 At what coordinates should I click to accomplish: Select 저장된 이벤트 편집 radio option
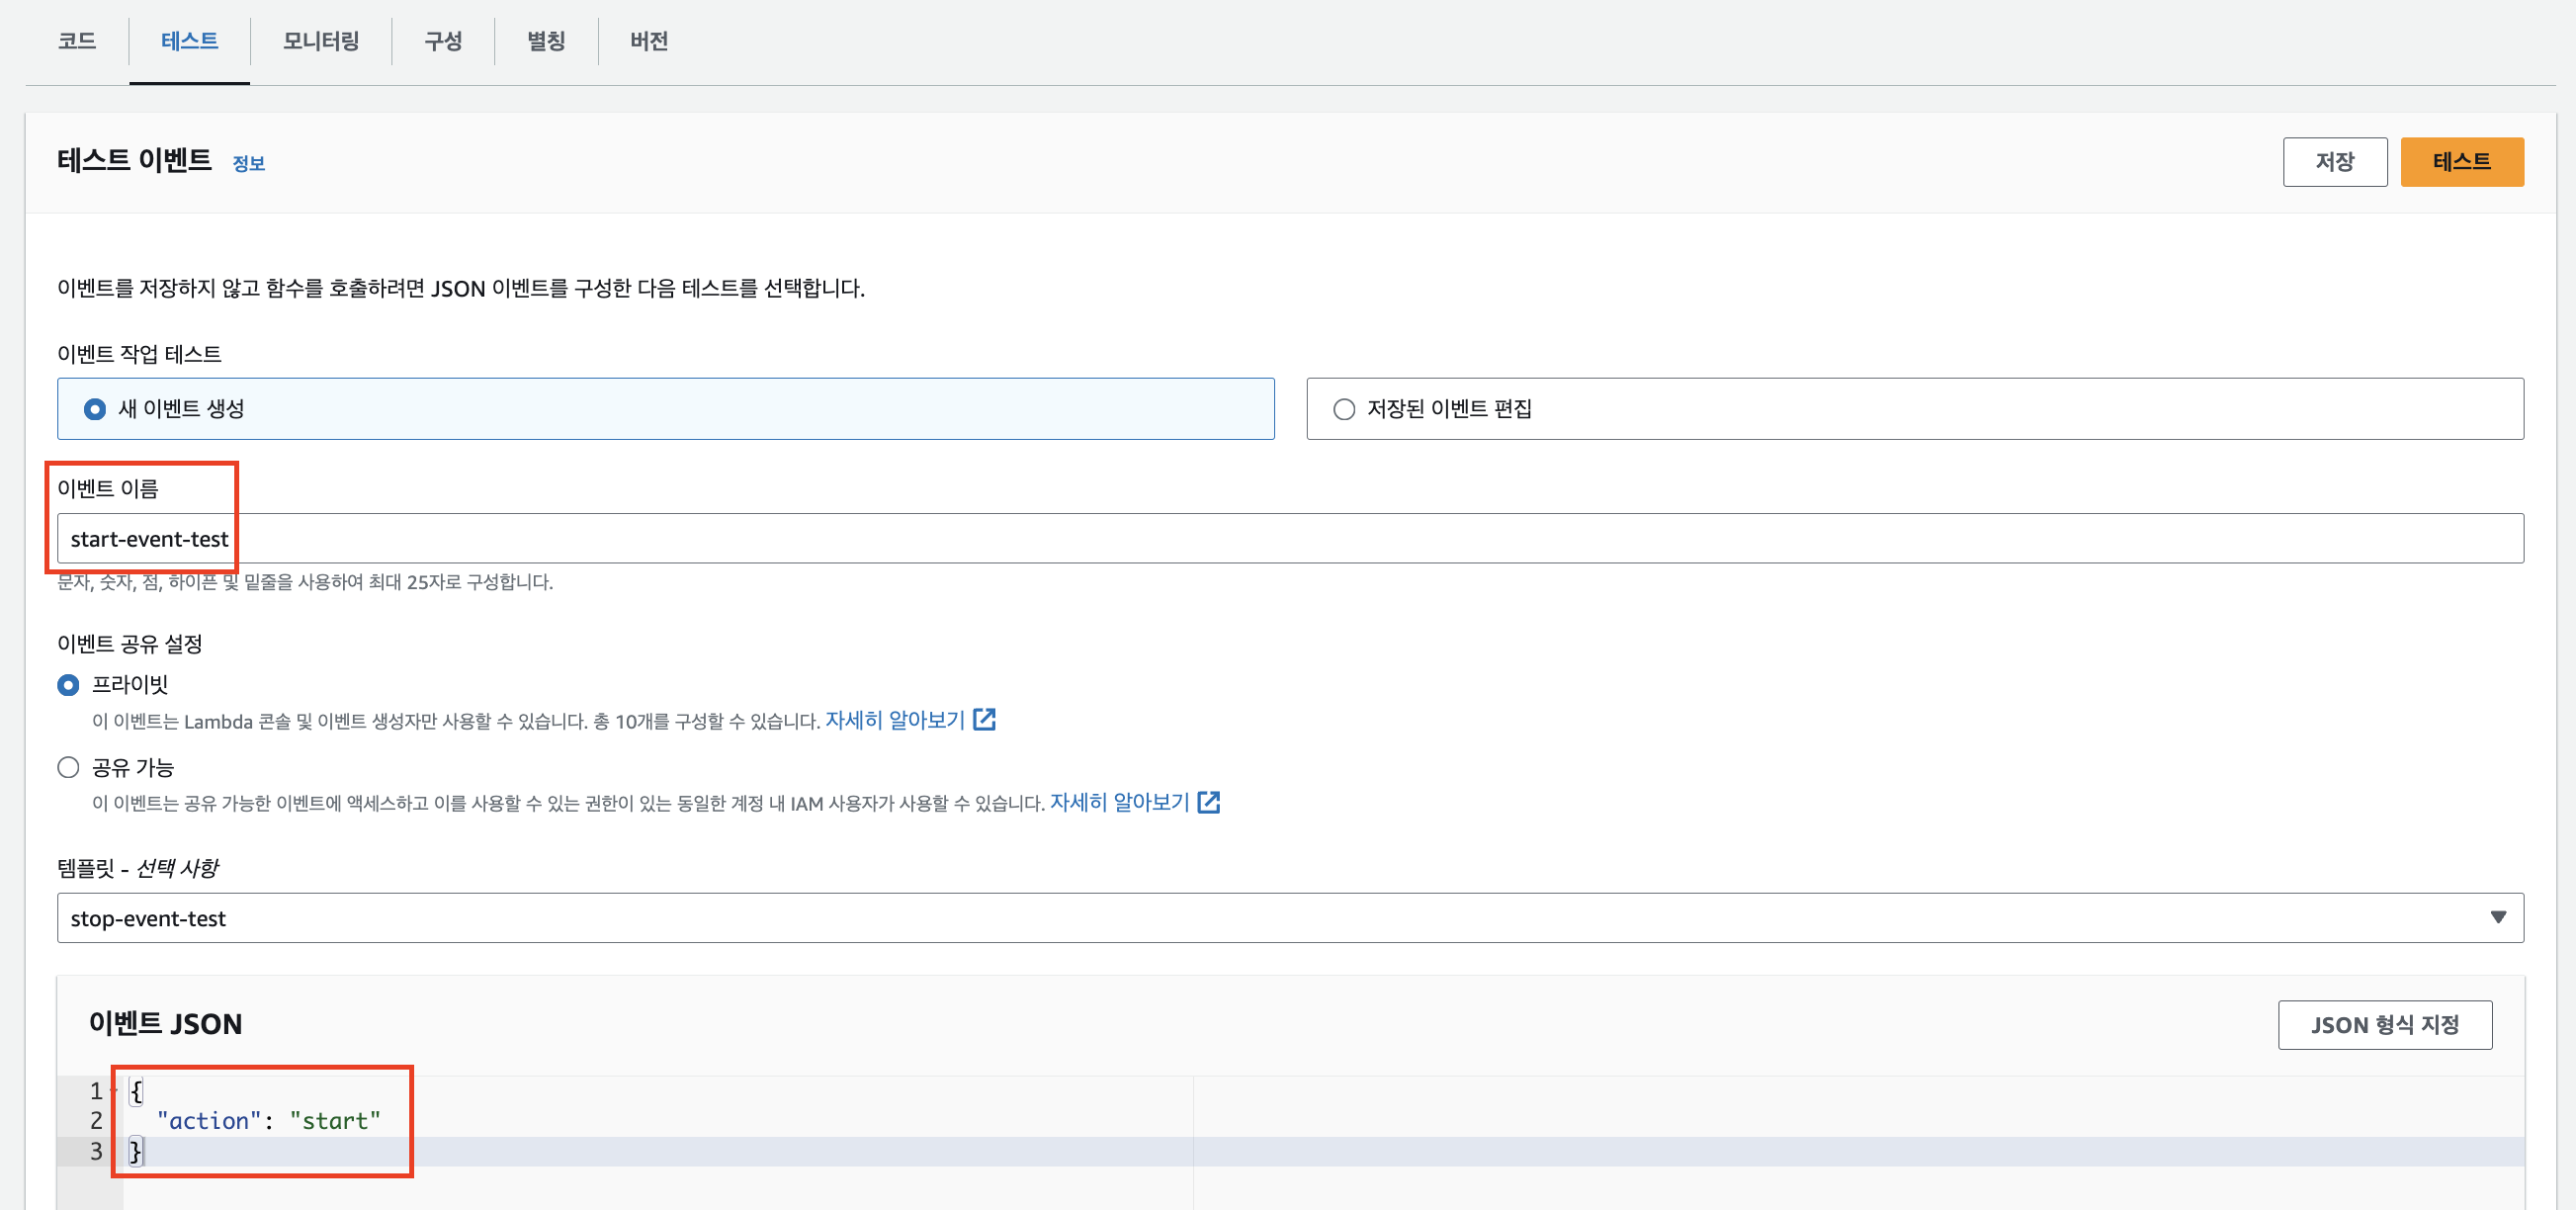[x=1344, y=409]
